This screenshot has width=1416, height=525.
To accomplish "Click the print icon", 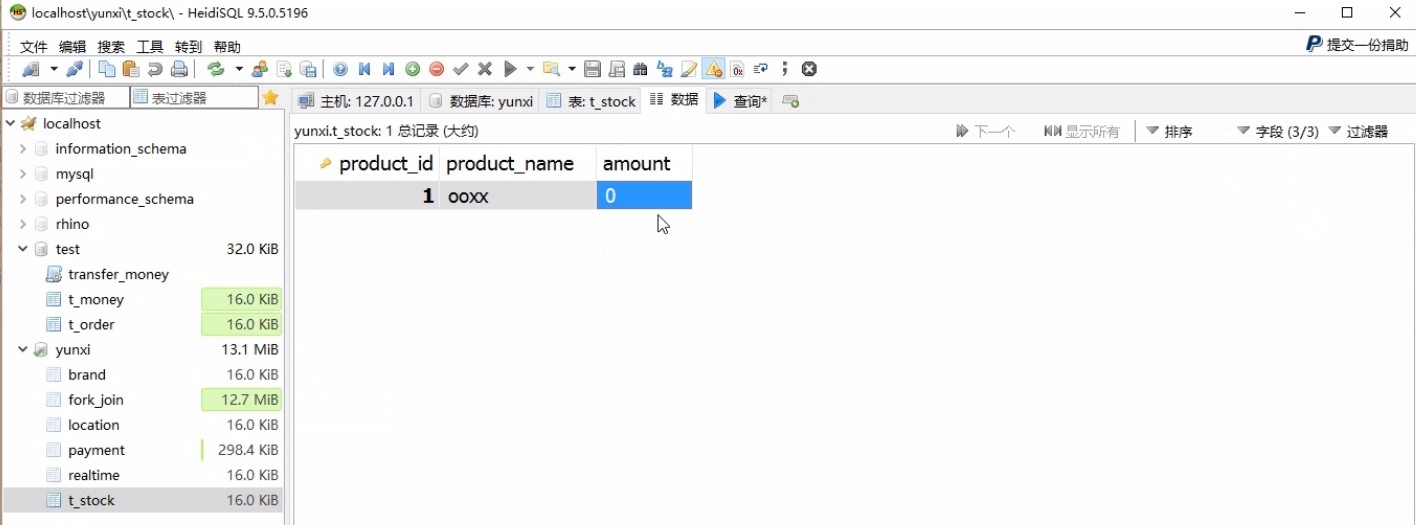I will pyautogui.click(x=179, y=69).
